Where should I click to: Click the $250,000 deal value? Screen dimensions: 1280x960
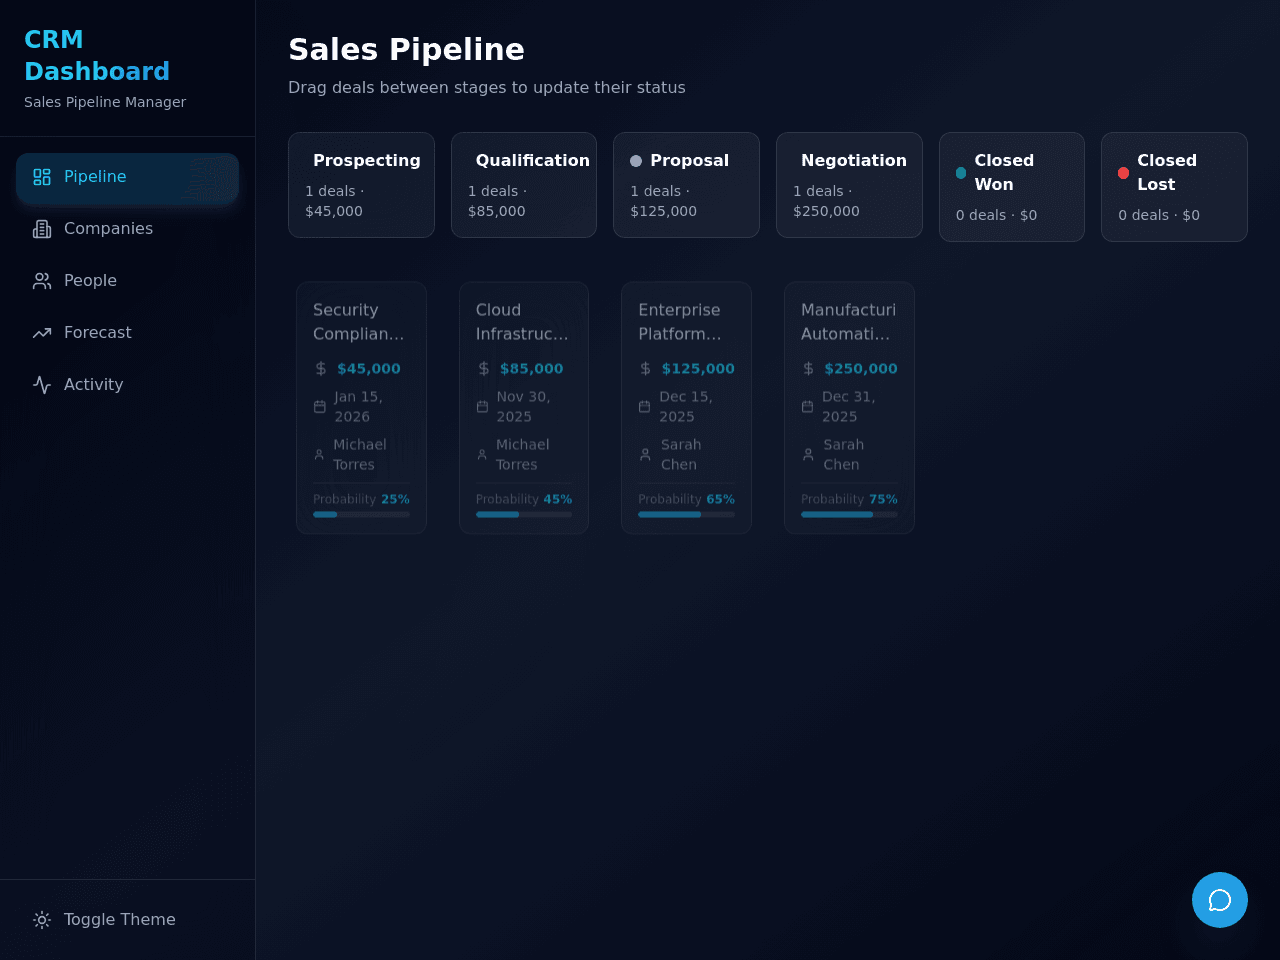(x=861, y=369)
